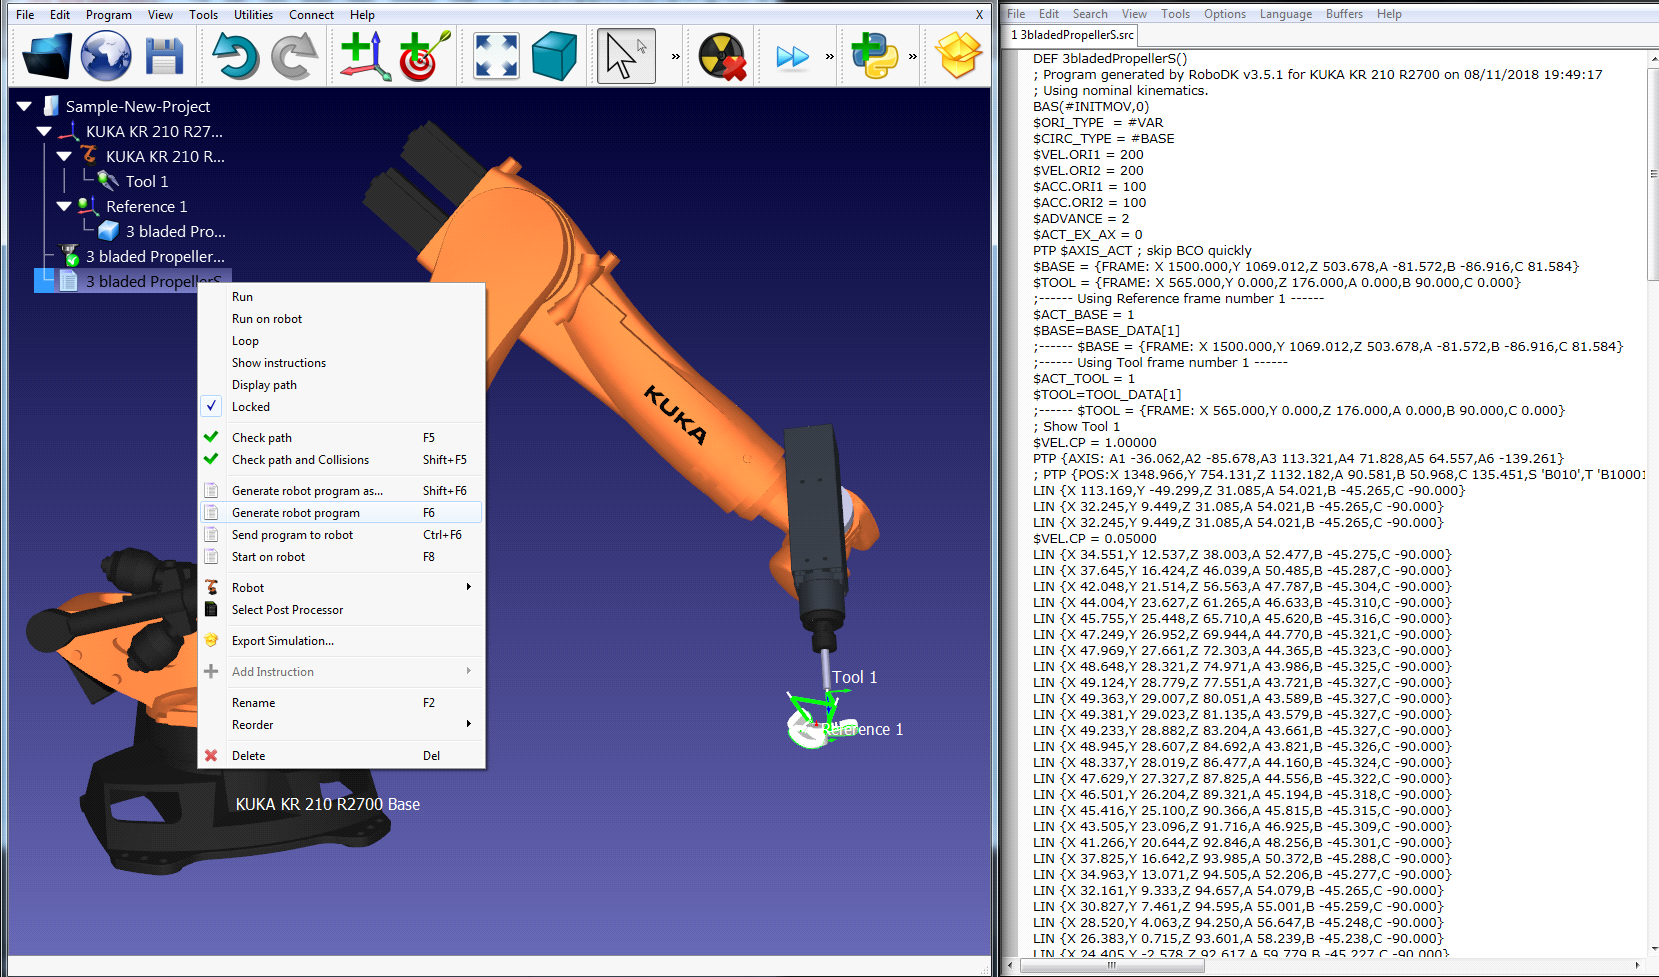This screenshot has height=977, width=1659.
Task: Switch to isometric view with the cube icon
Action: coord(554,55)
